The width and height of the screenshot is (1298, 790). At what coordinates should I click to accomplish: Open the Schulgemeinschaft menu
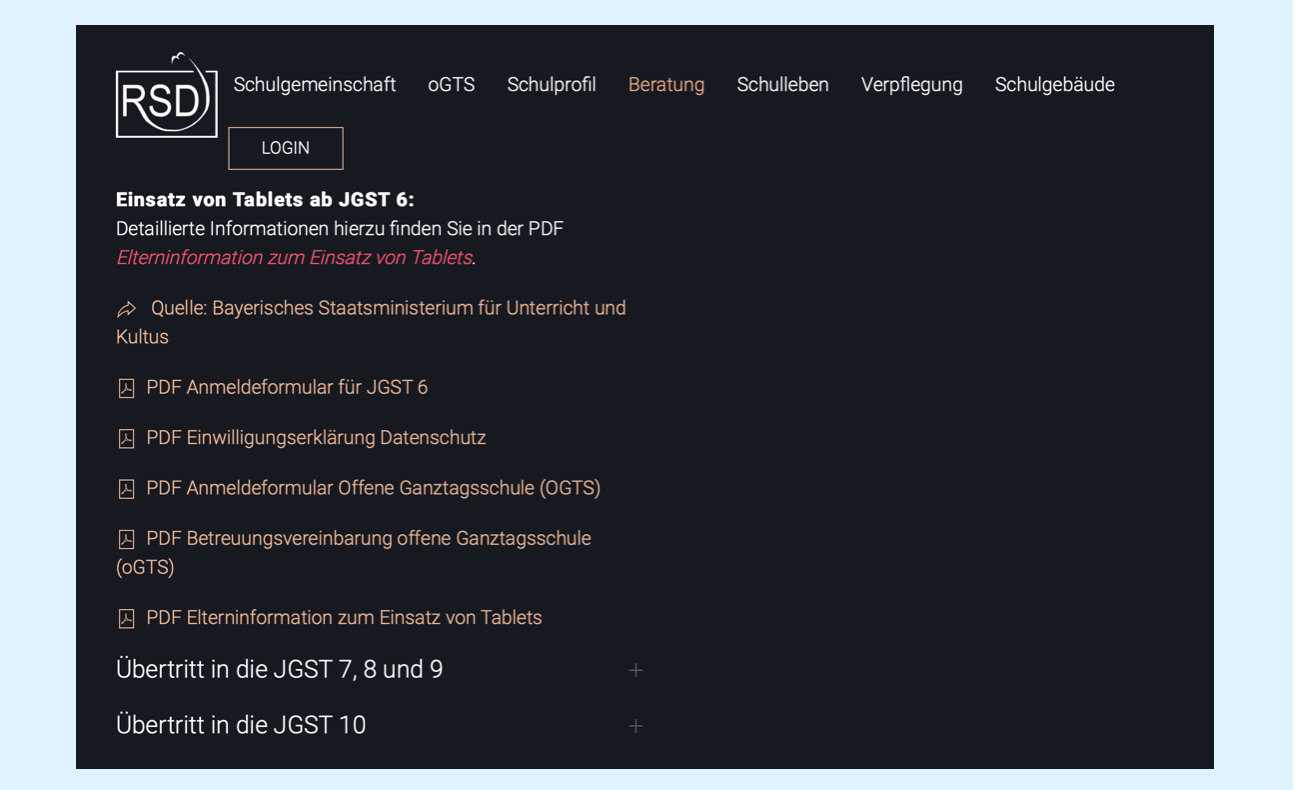(314, 85)
